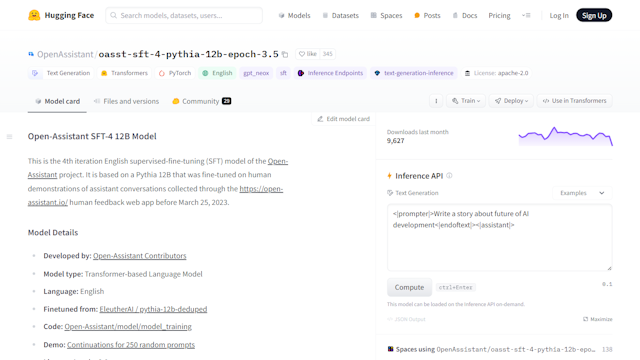Click Use in Transformers button
640x360 pixels.
(574, 101)
